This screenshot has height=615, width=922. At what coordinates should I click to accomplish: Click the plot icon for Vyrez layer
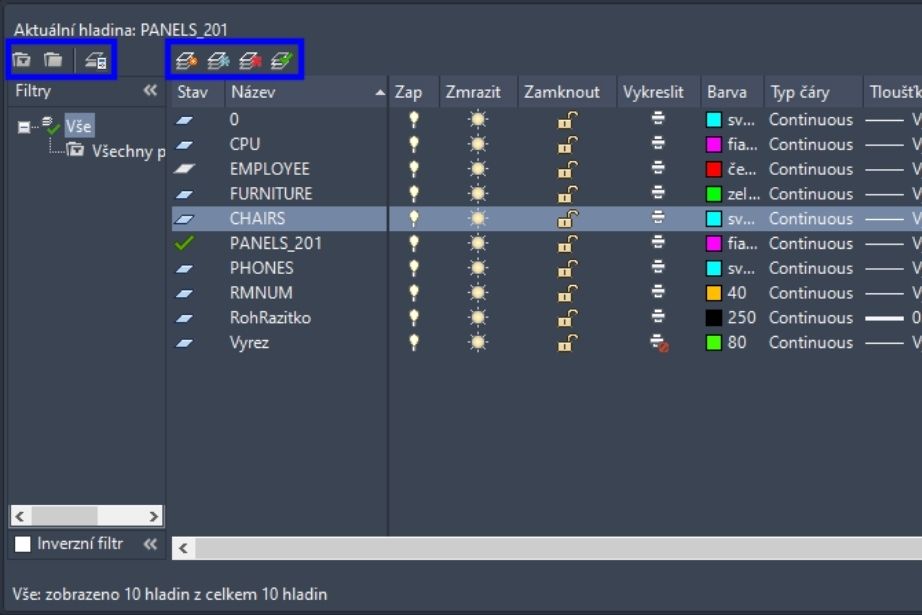658,343
